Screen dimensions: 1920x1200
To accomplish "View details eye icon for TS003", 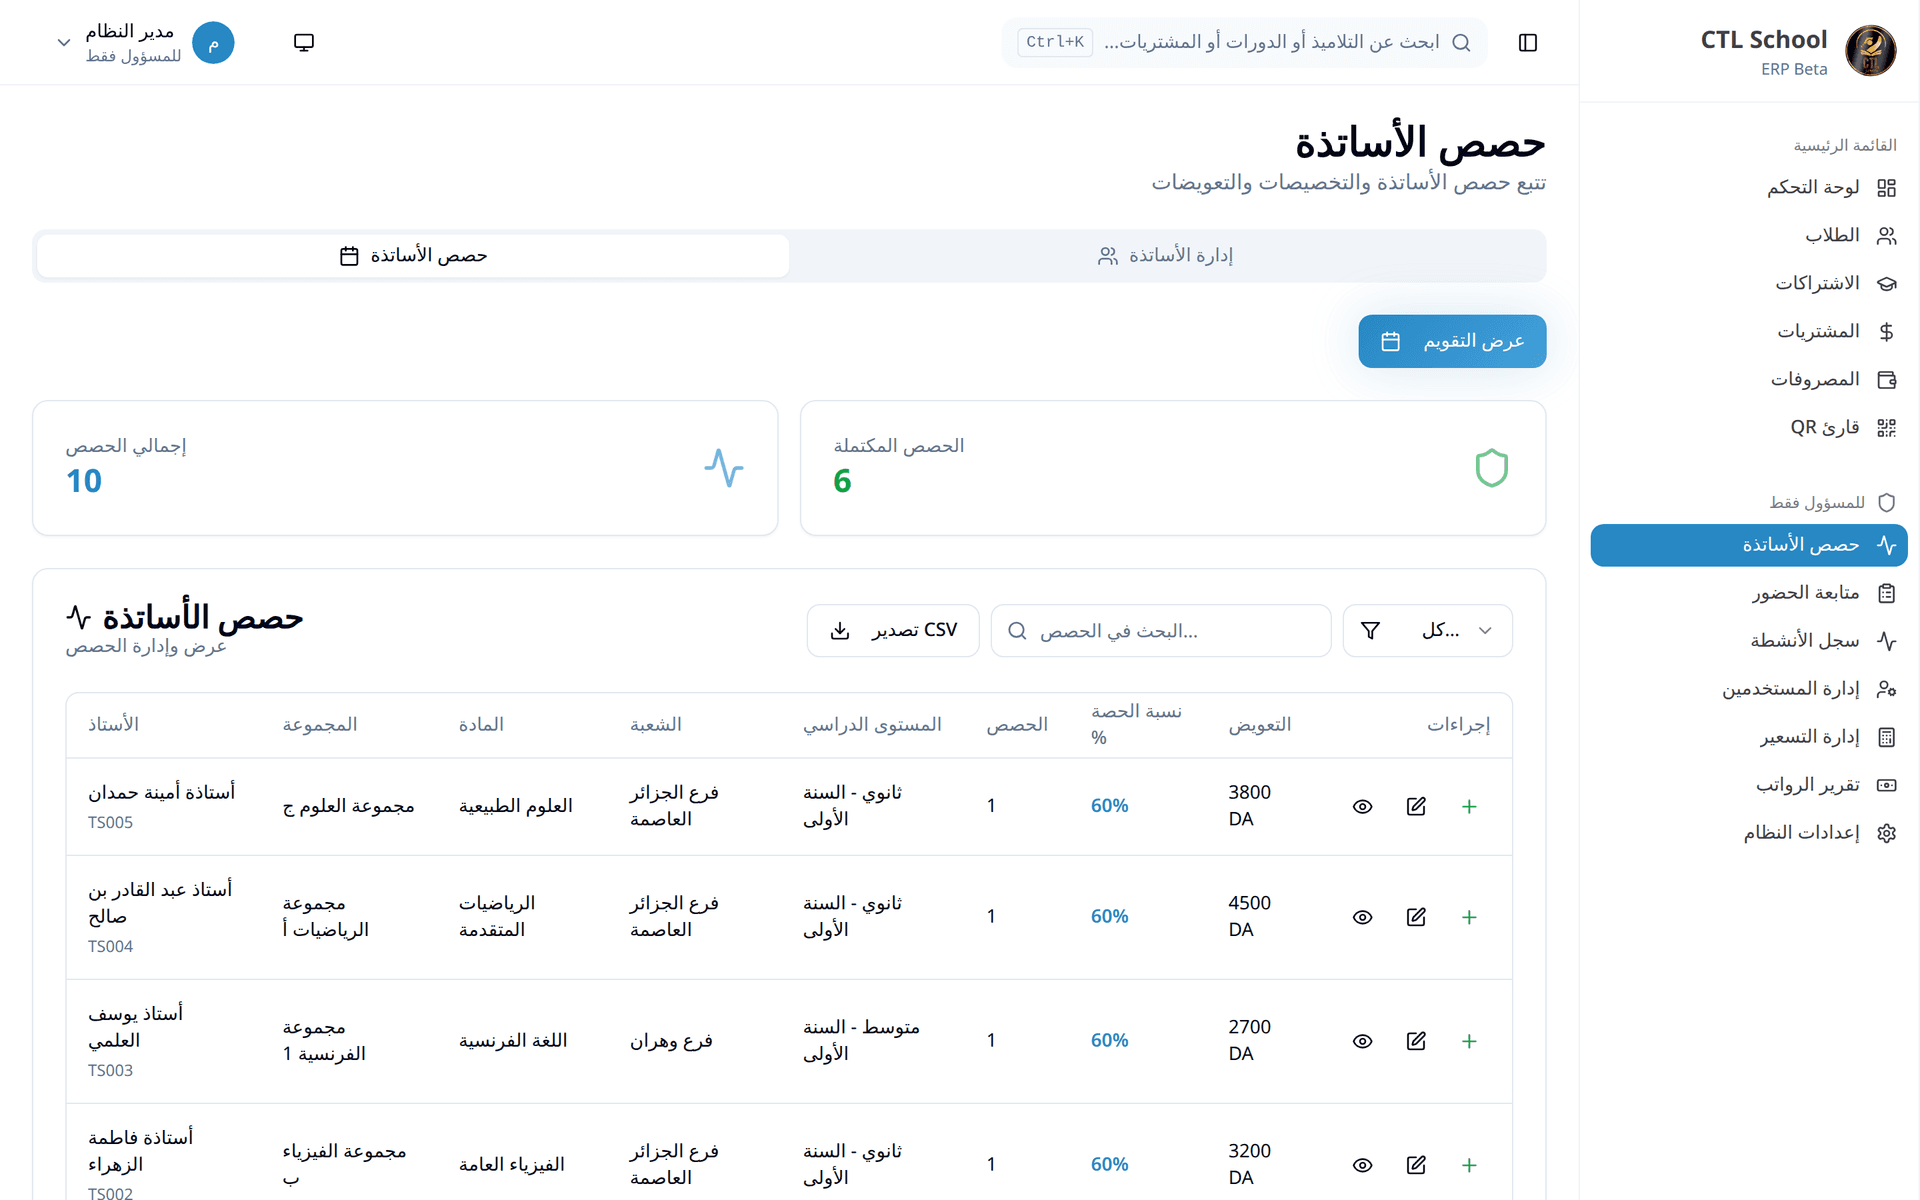I will pos(1362,1041).
